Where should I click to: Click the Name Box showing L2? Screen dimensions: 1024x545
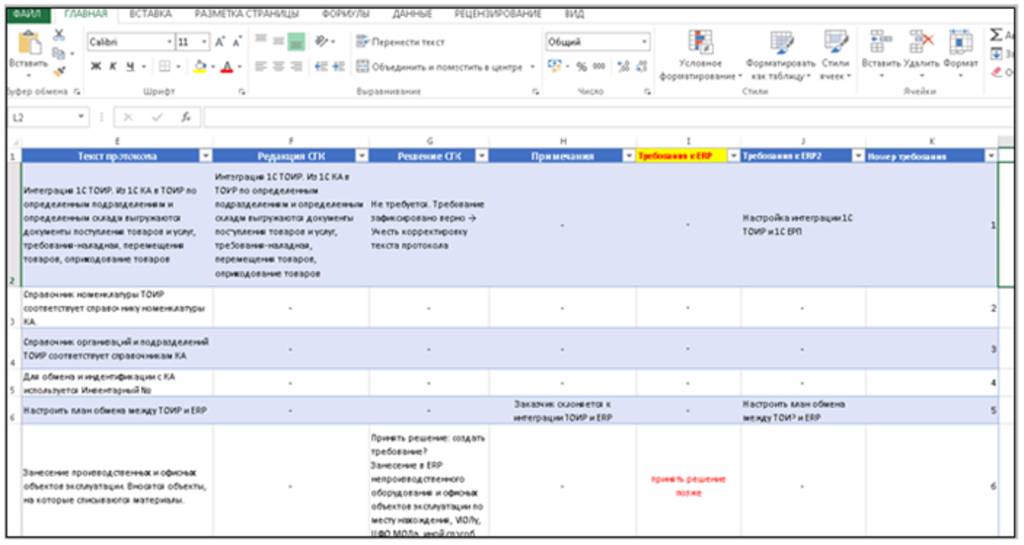[x=45, y=117]
